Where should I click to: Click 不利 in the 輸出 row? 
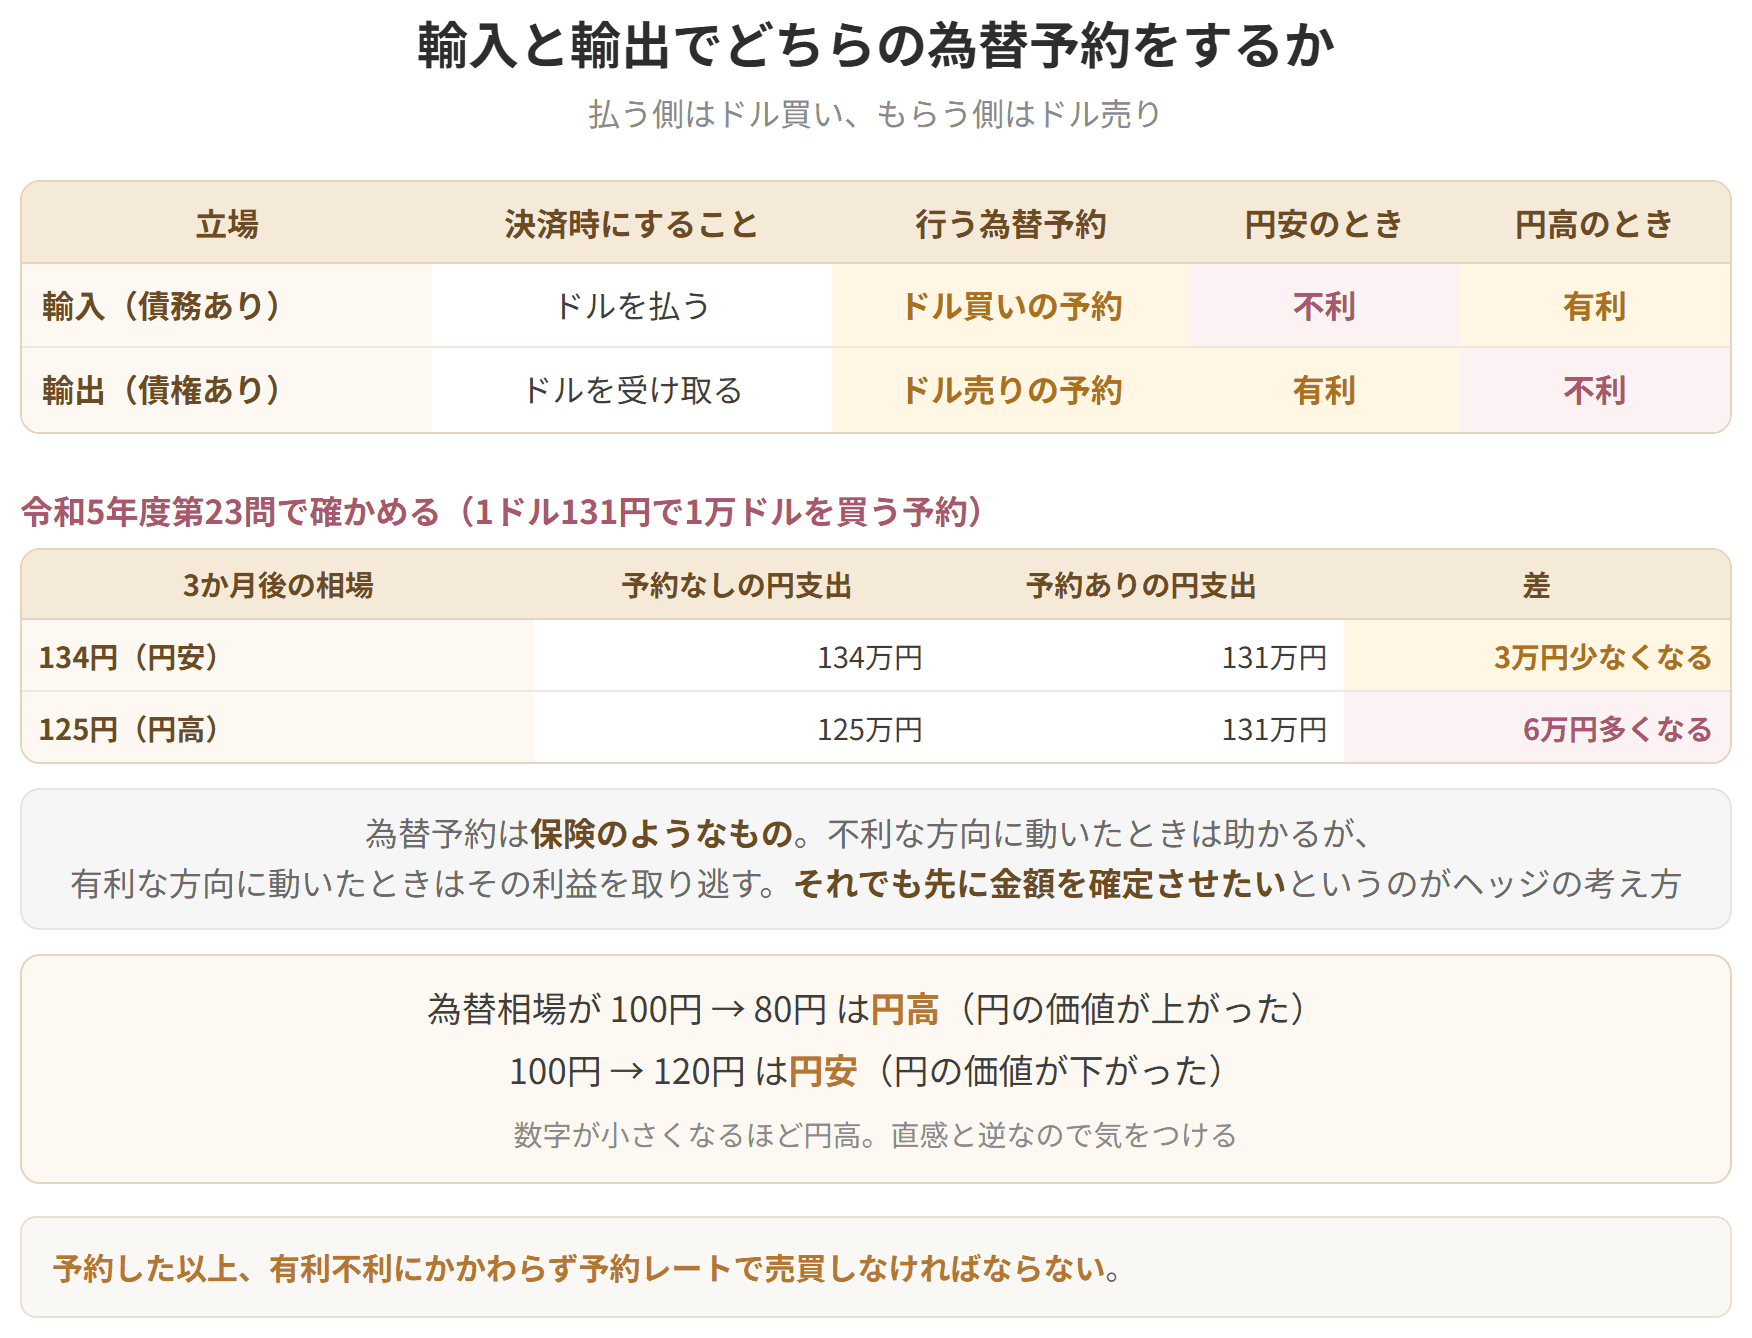(1594, 390)
